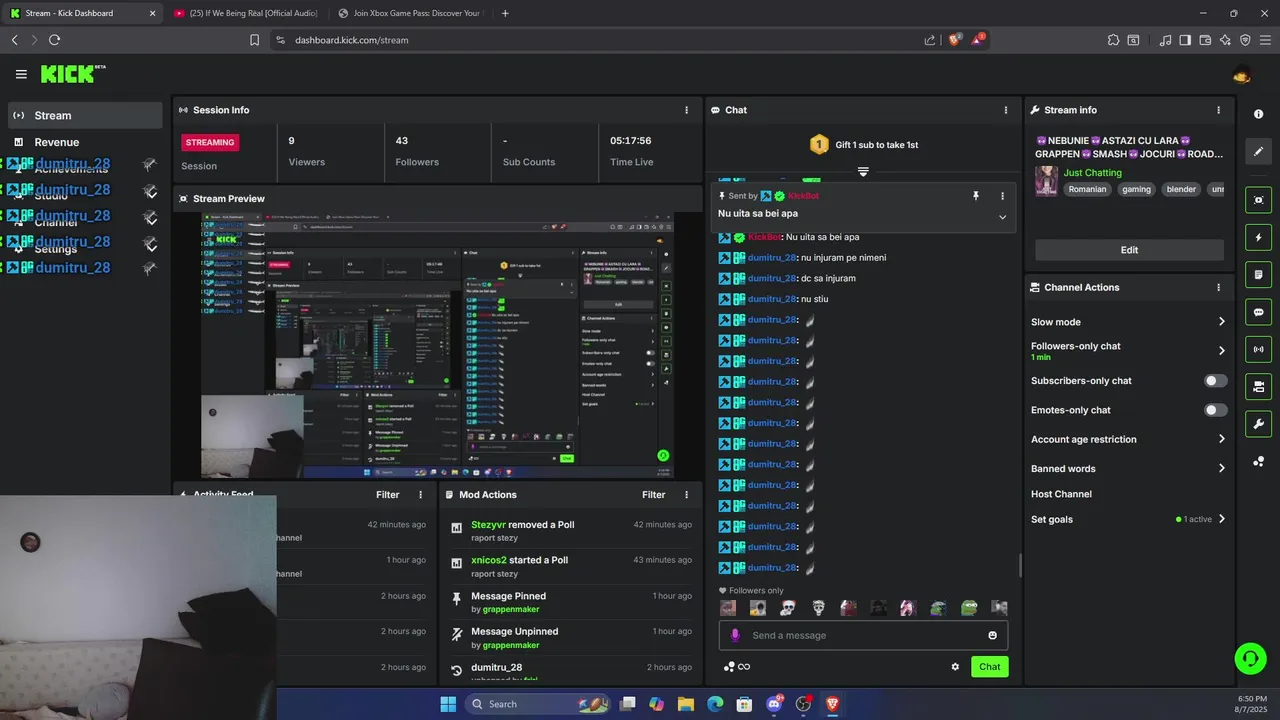Click Gift 1 sub to take 1st
Screen dimensions: 1280x720
[863, 145]
